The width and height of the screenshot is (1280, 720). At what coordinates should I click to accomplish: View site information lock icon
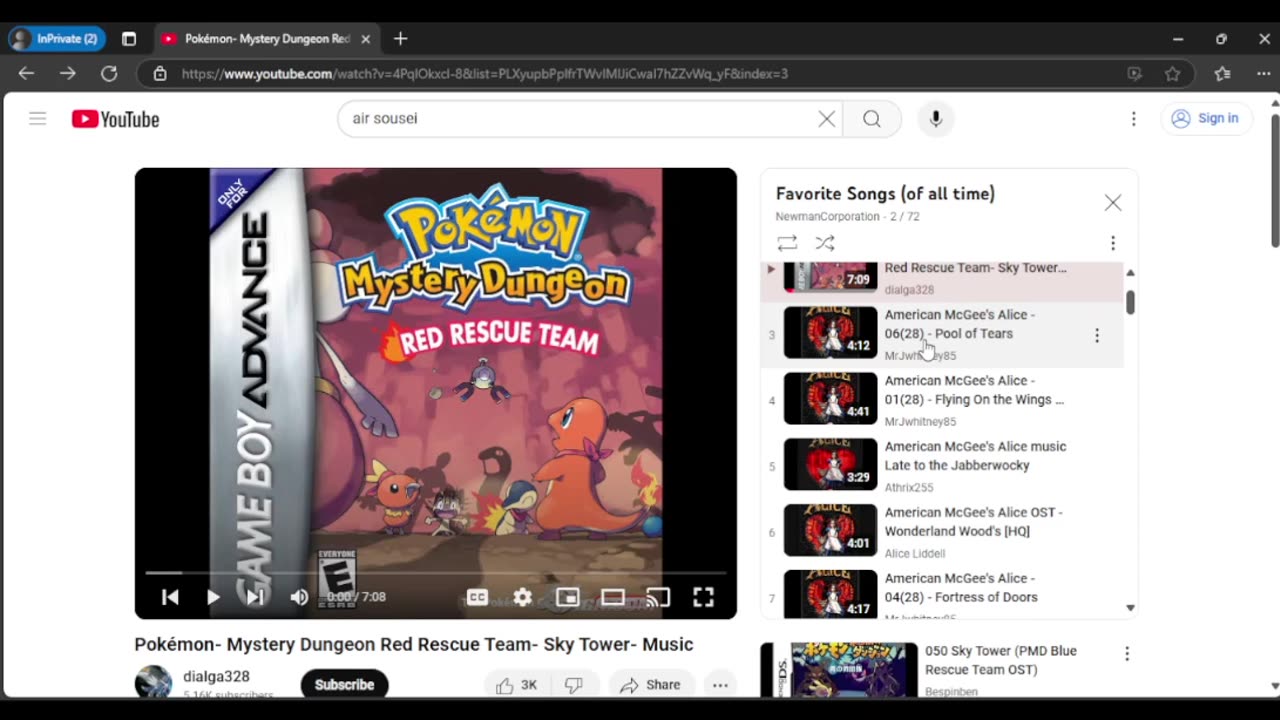(159, 73)
